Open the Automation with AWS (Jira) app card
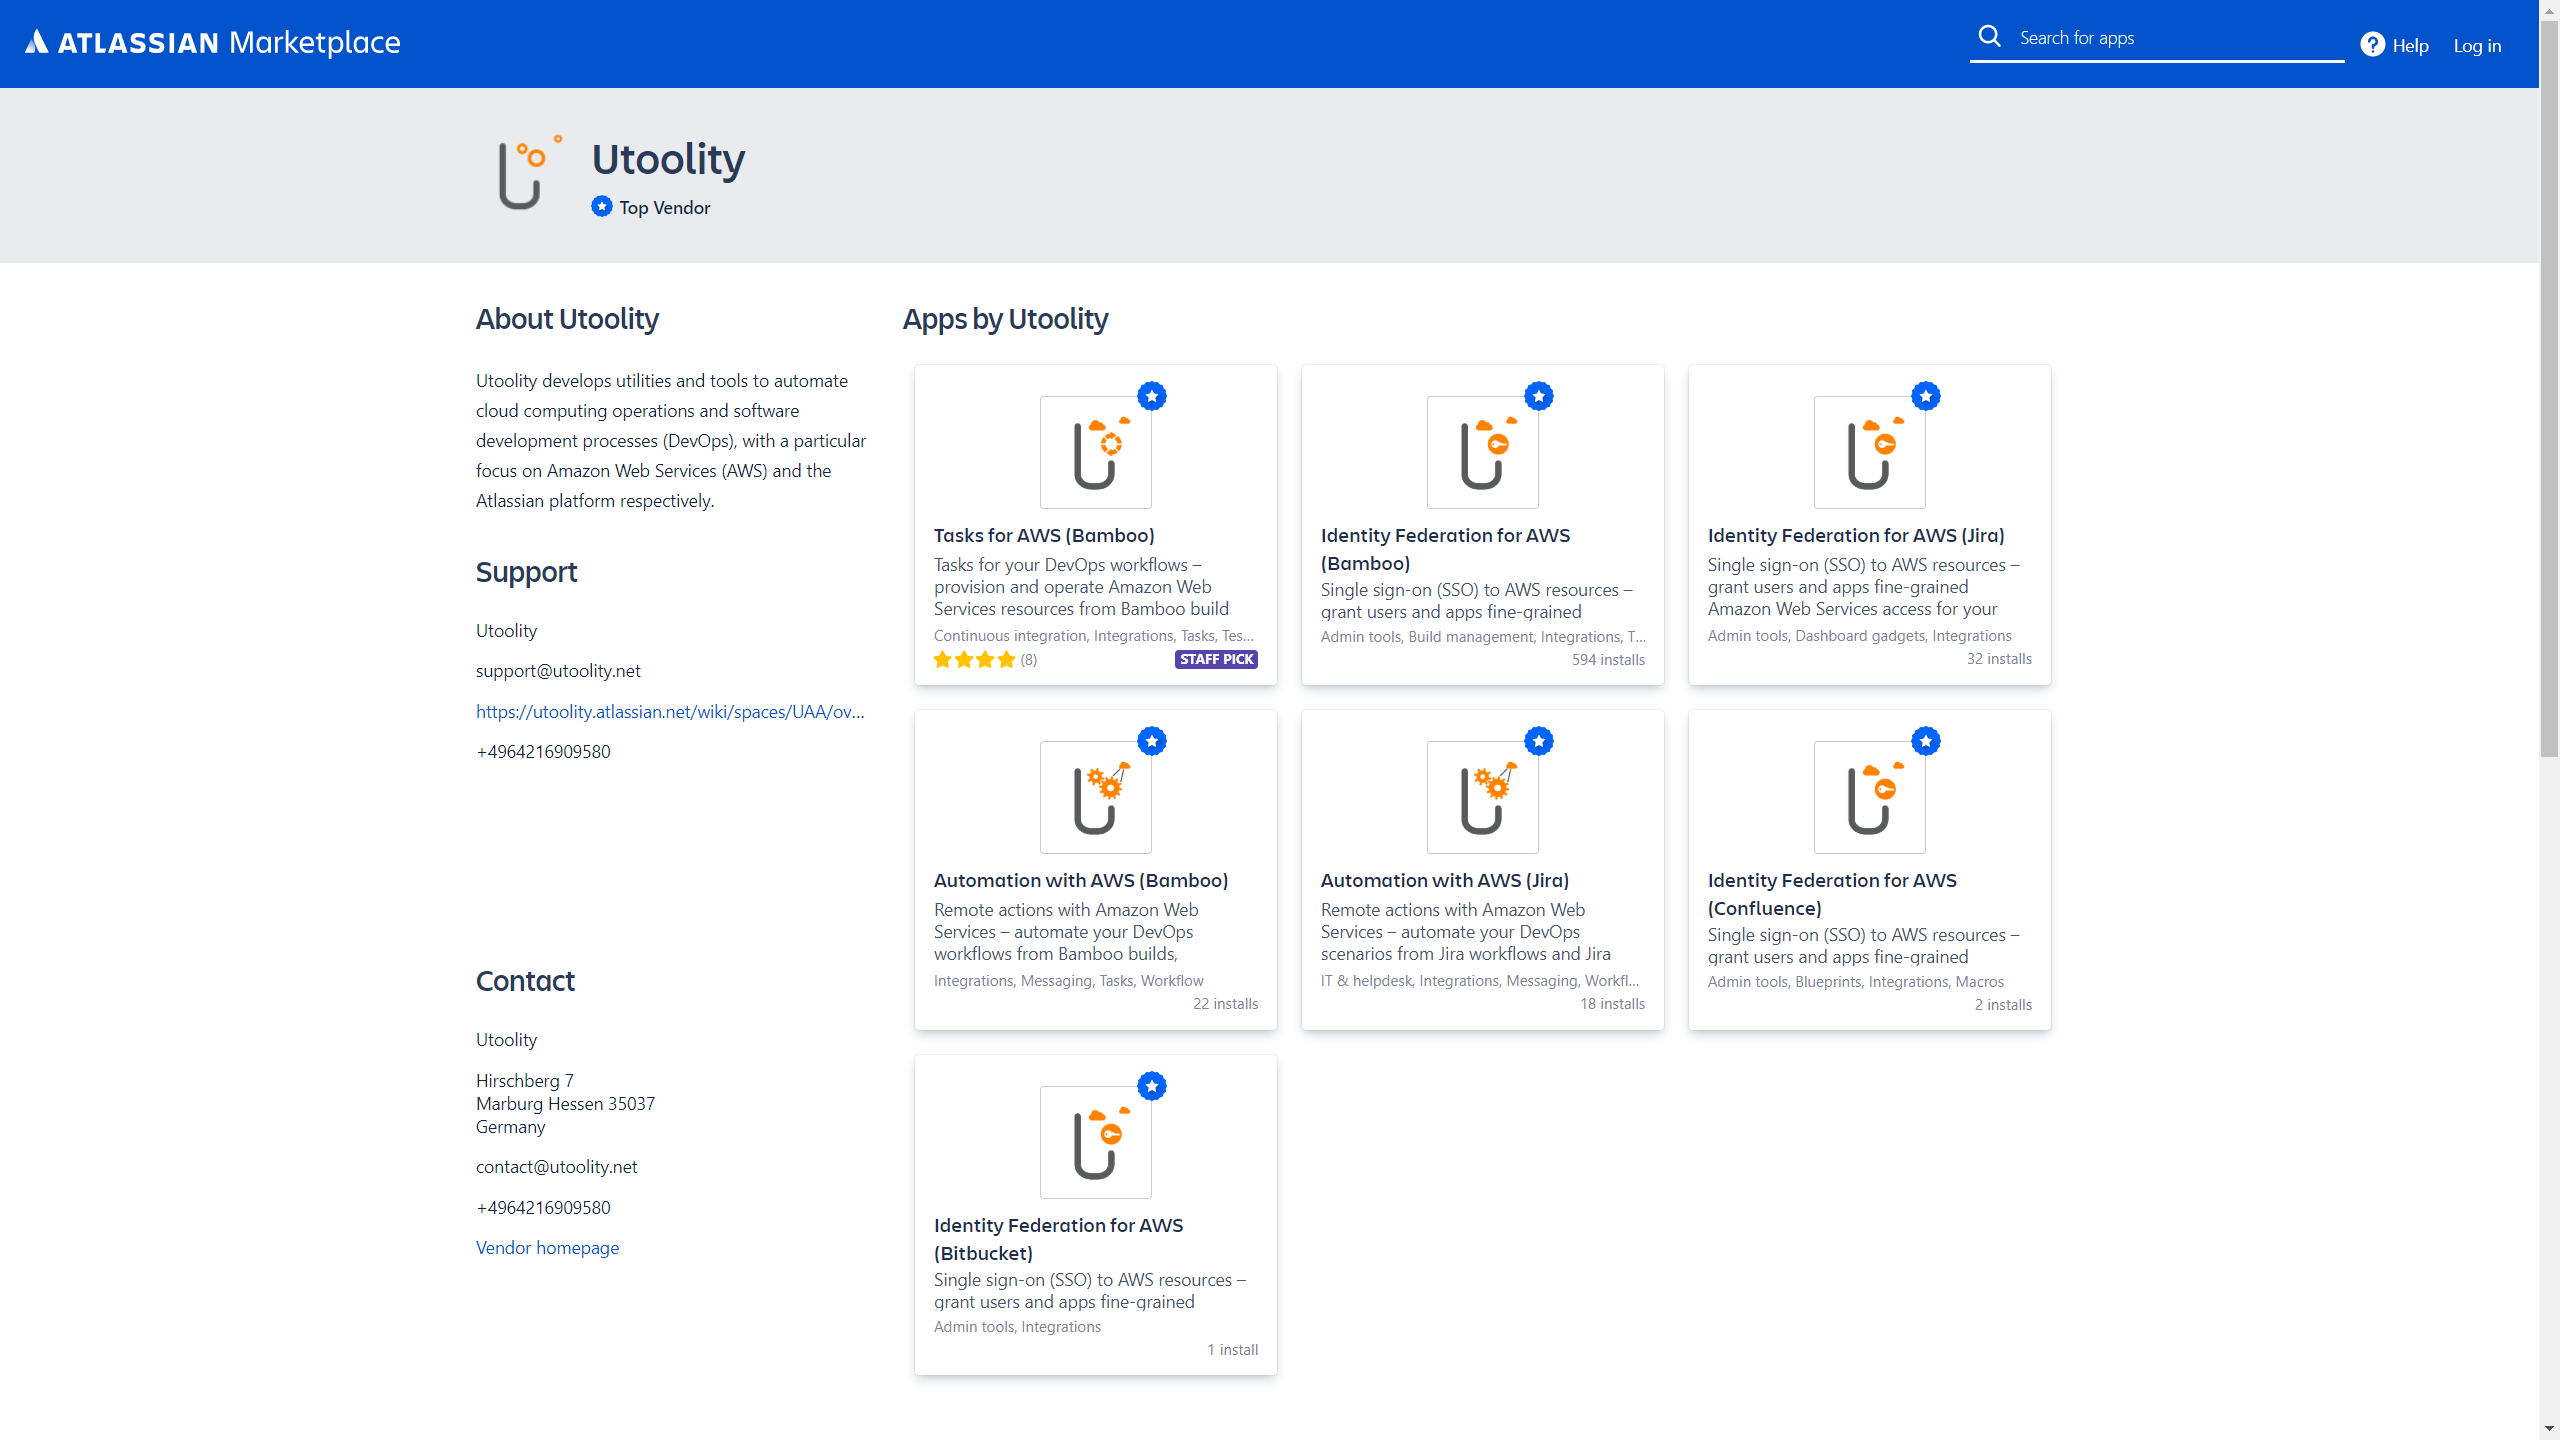 [x=1481, y=870]
